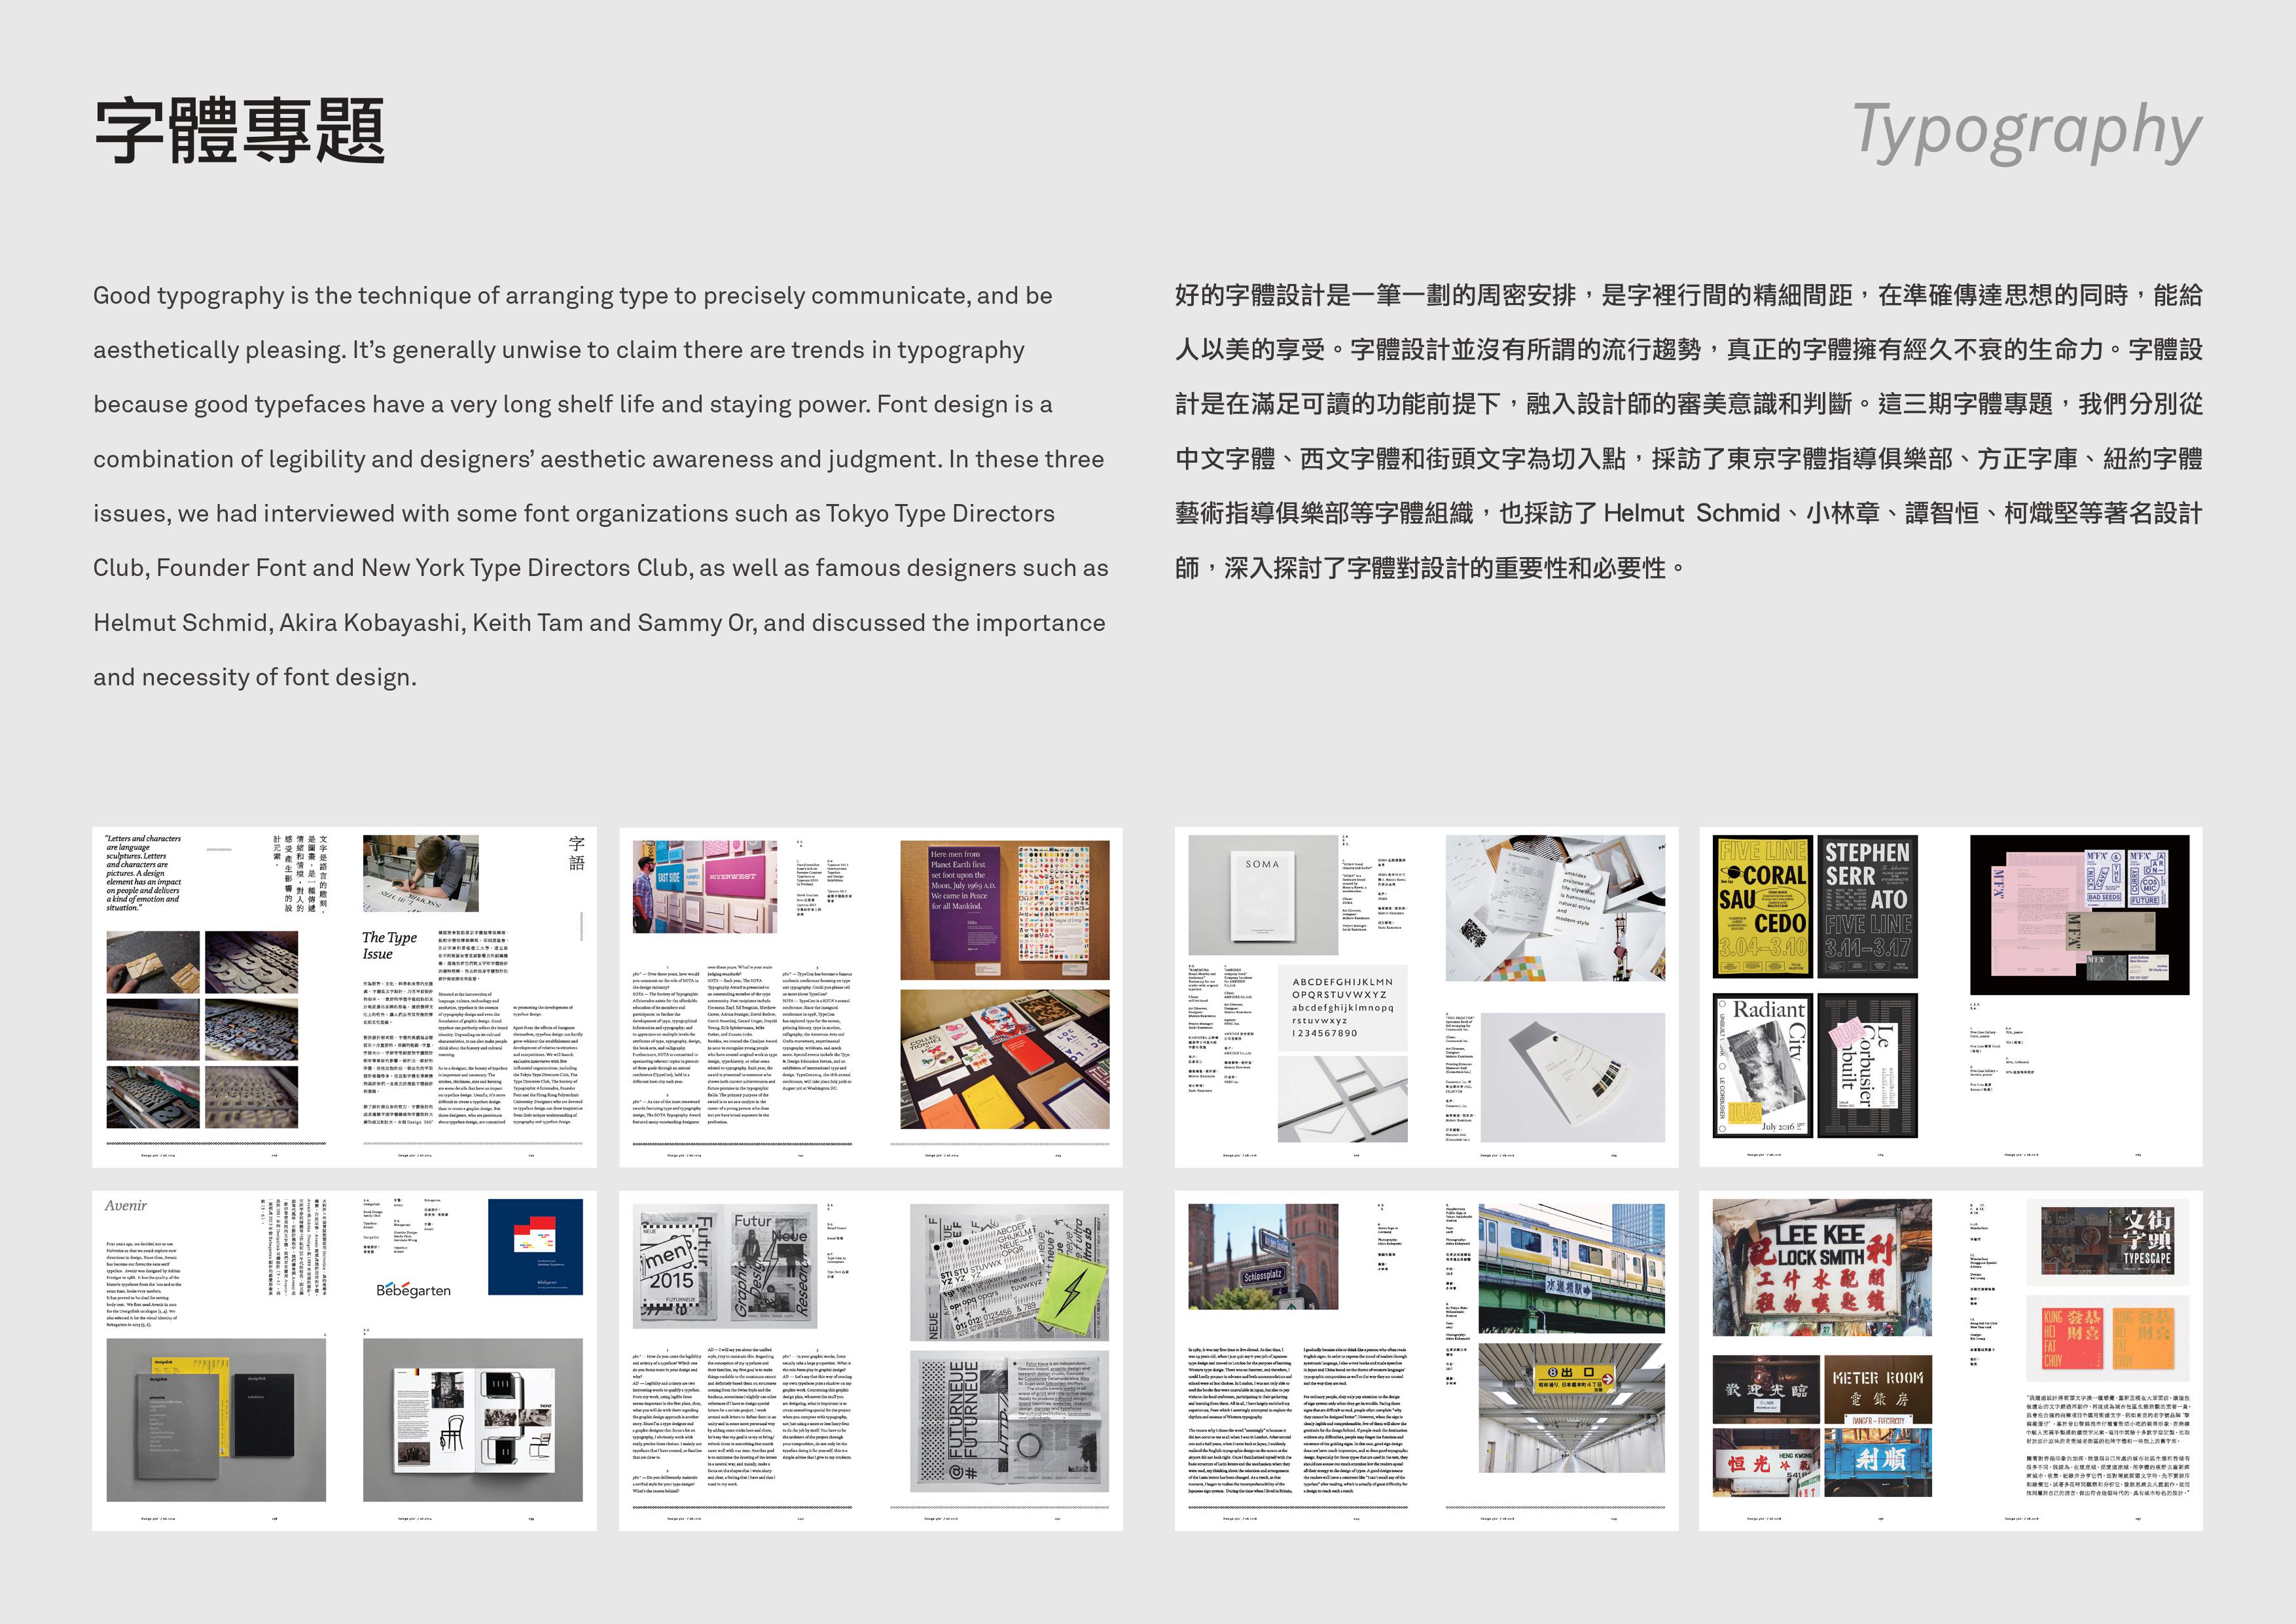Open the Schlossplatz street sign photo
The image size is (2296, 1624).
click(x=1262, y=1256)
